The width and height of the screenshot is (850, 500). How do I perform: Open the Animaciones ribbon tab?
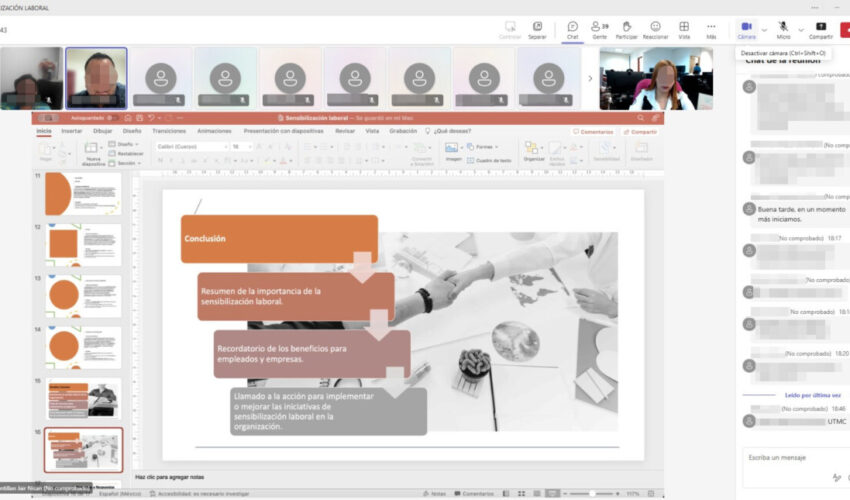click(x=214, y=131)
